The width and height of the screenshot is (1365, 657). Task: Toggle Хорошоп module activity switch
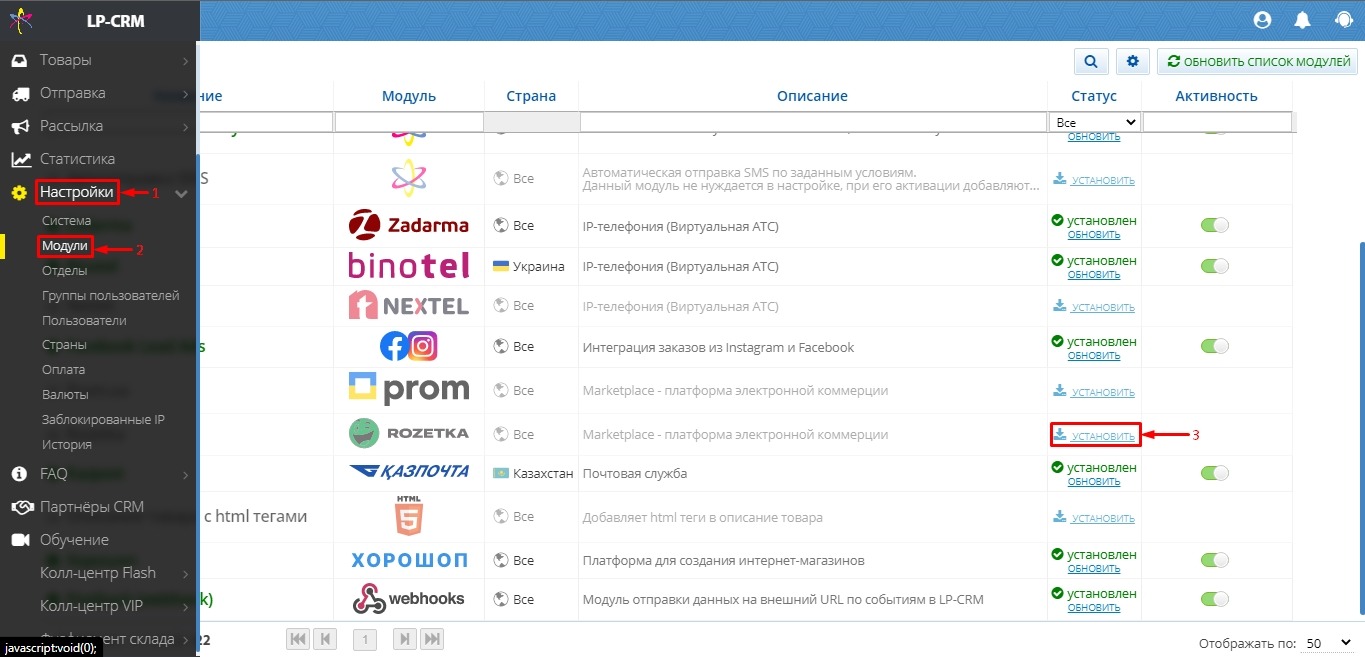pyautogui.click(x=1214, y=560)
